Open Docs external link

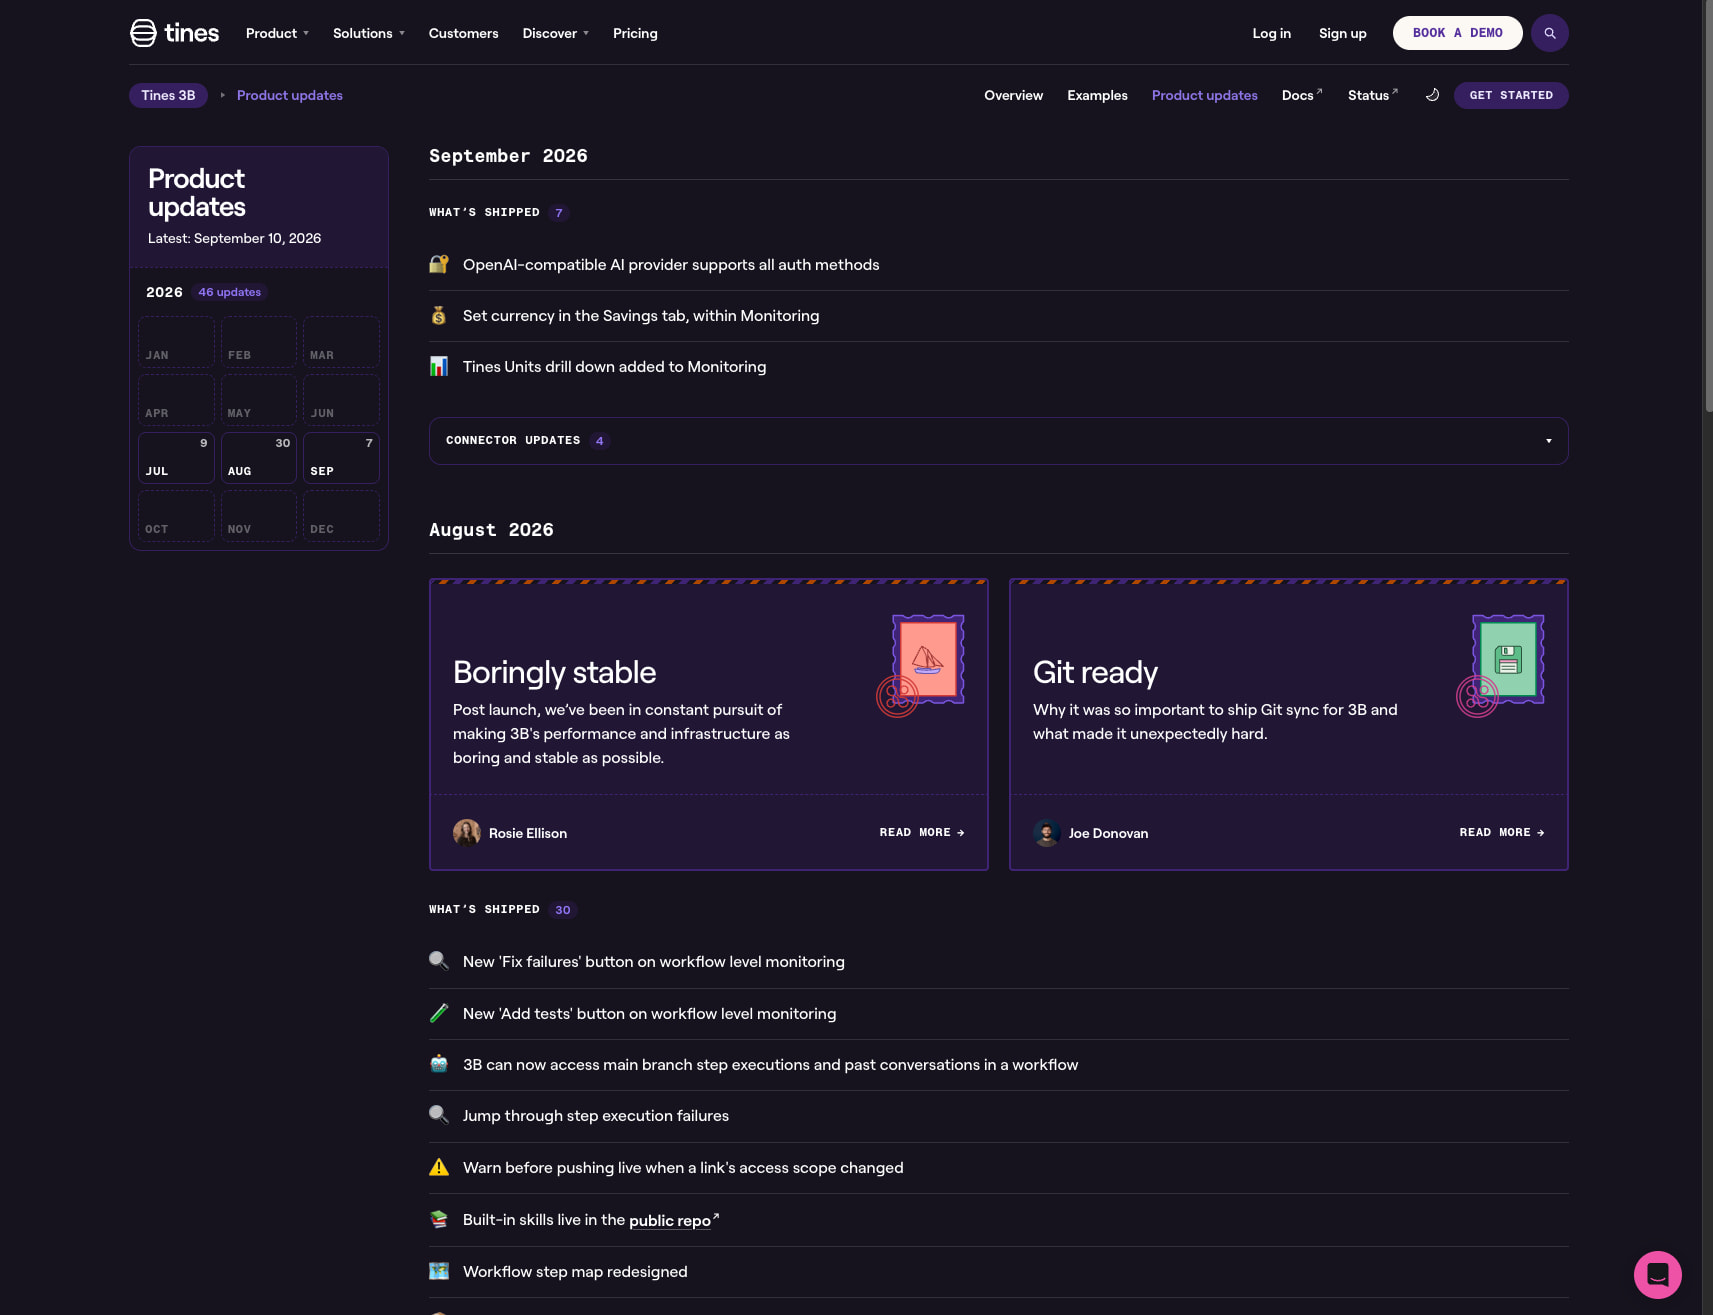click(x=1302, y=95)
